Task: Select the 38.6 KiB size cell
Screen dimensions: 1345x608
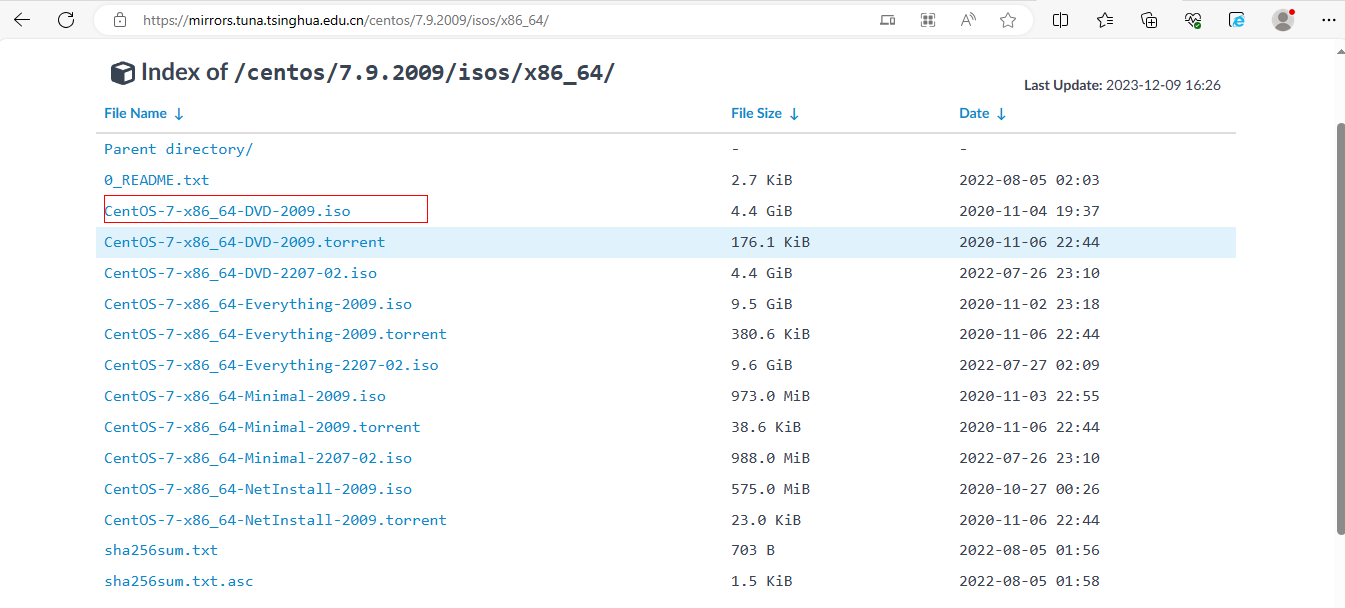Action: [766, 427]
